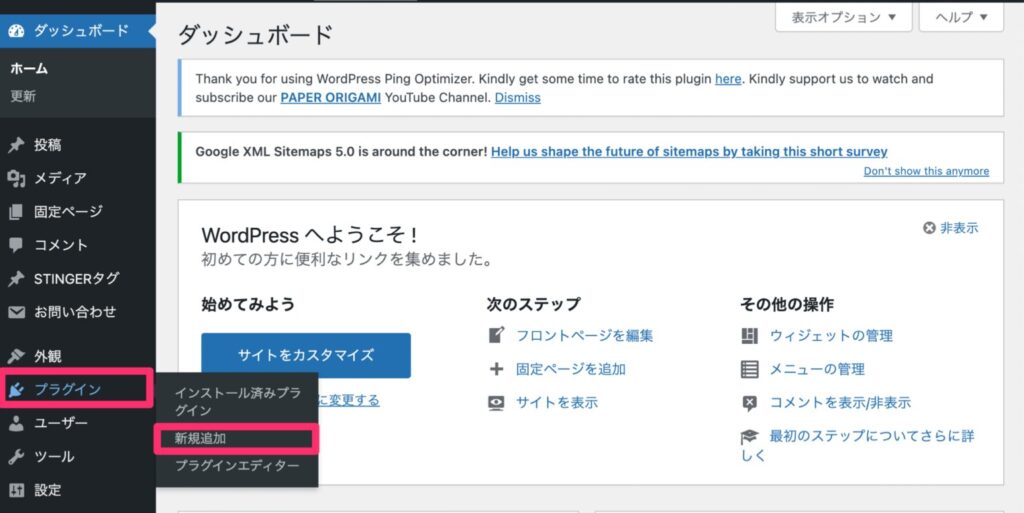Click サイトを表示 link
The width and height of the screenshot is (1024, 513).
tap(557, 403)
